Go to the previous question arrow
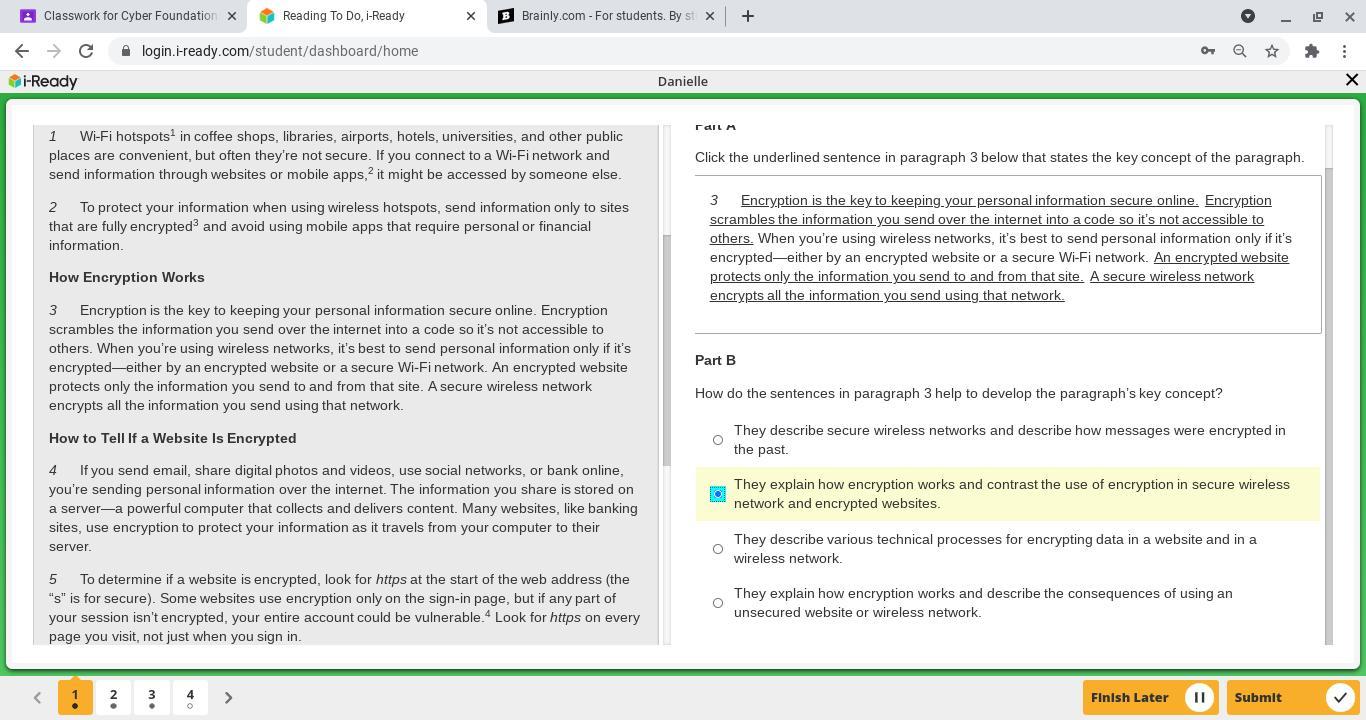Screen dimensions: 1366x720 click(x=37, y=698)
